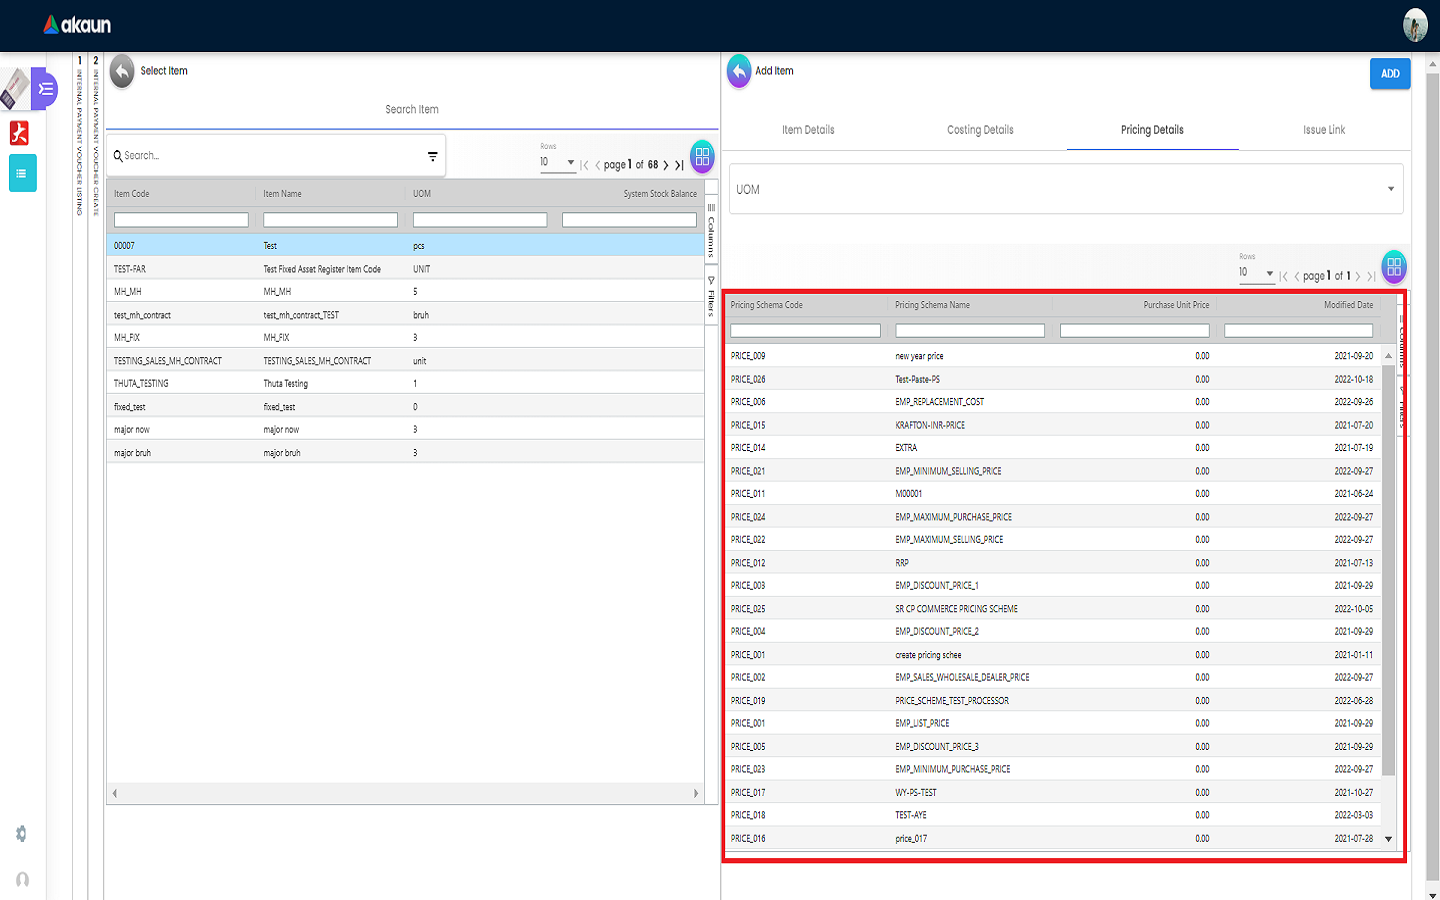
Task: Open the Internal Payment Voucher Listing vertical tab
Action: click(80, 140)
